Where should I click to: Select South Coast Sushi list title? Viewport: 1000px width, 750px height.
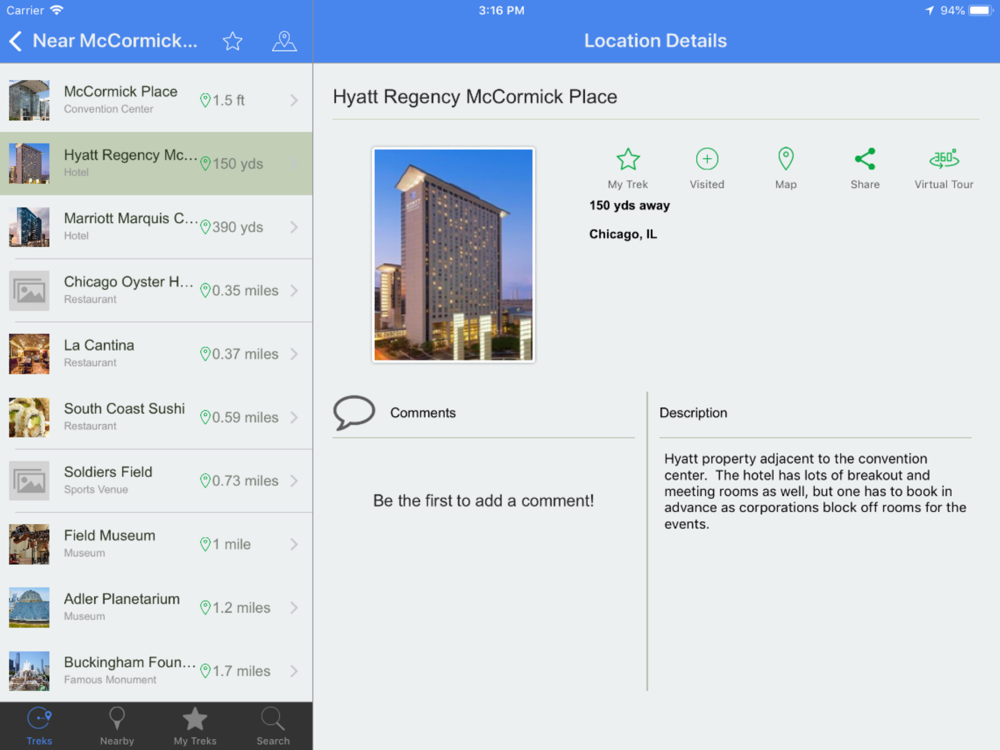tap(124, 408)
